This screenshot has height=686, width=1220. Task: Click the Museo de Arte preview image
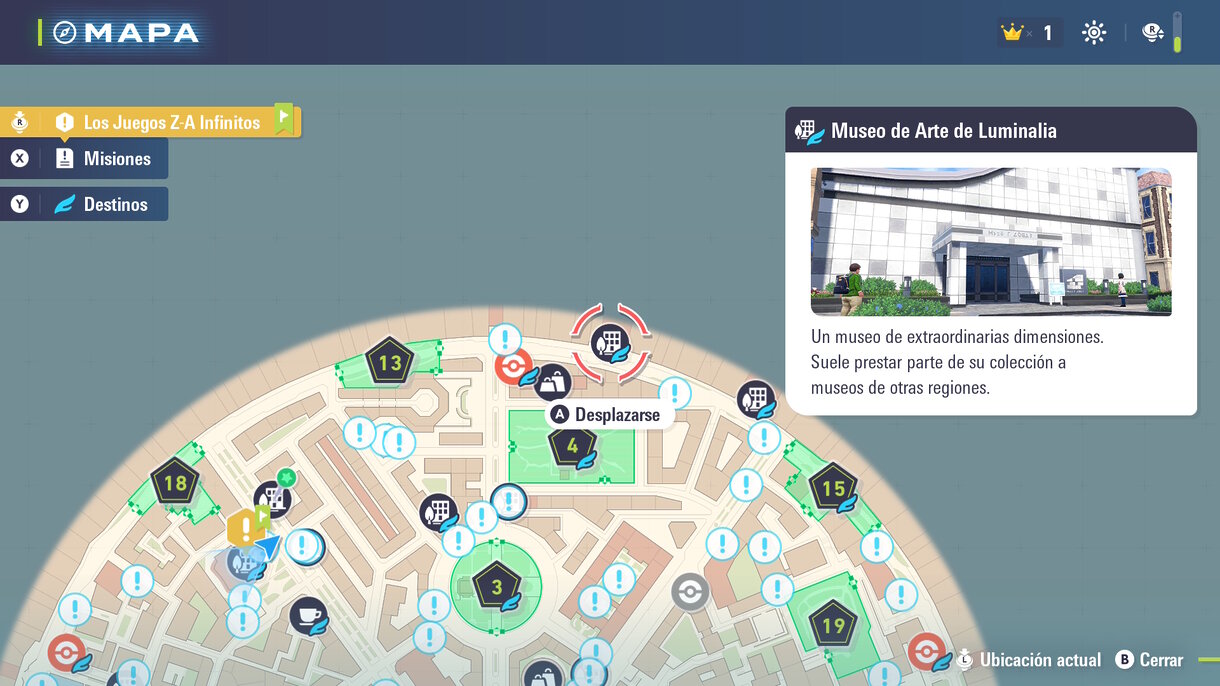point(990,242)
